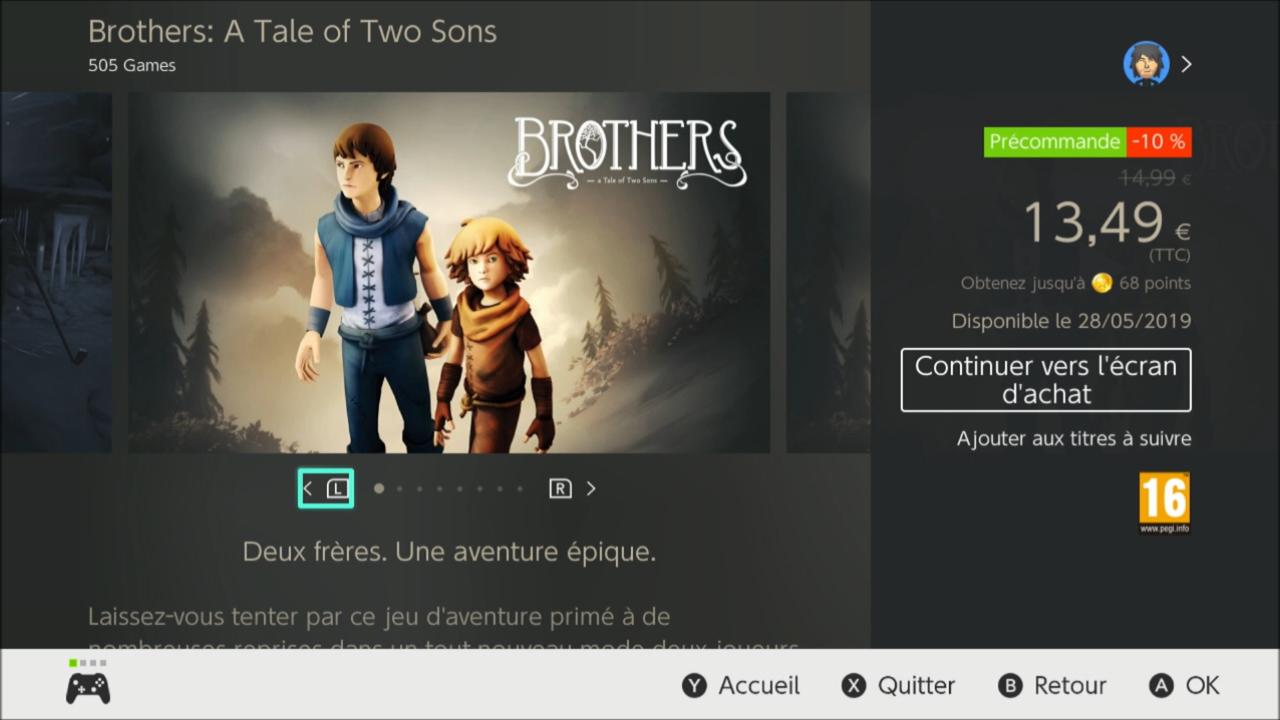Select Y Accueil in the footer
This screenshot has height=720, width=1280.
[741, 685]
